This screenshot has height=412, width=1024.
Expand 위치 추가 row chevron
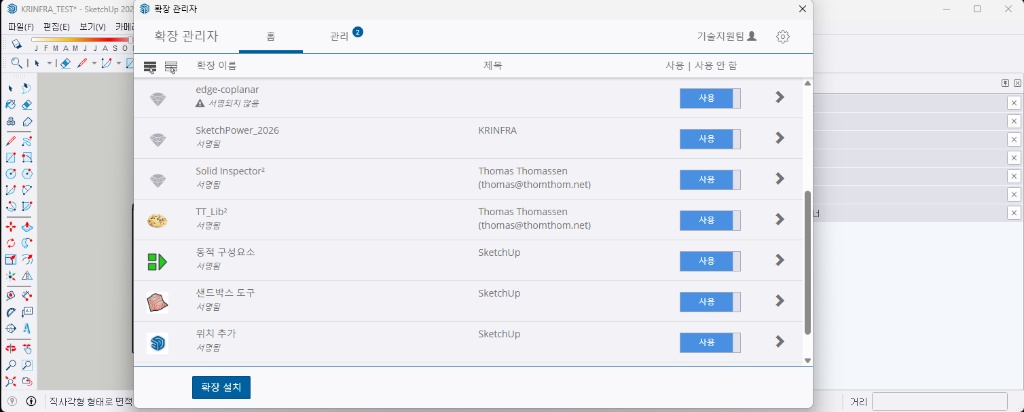(779, 341)
